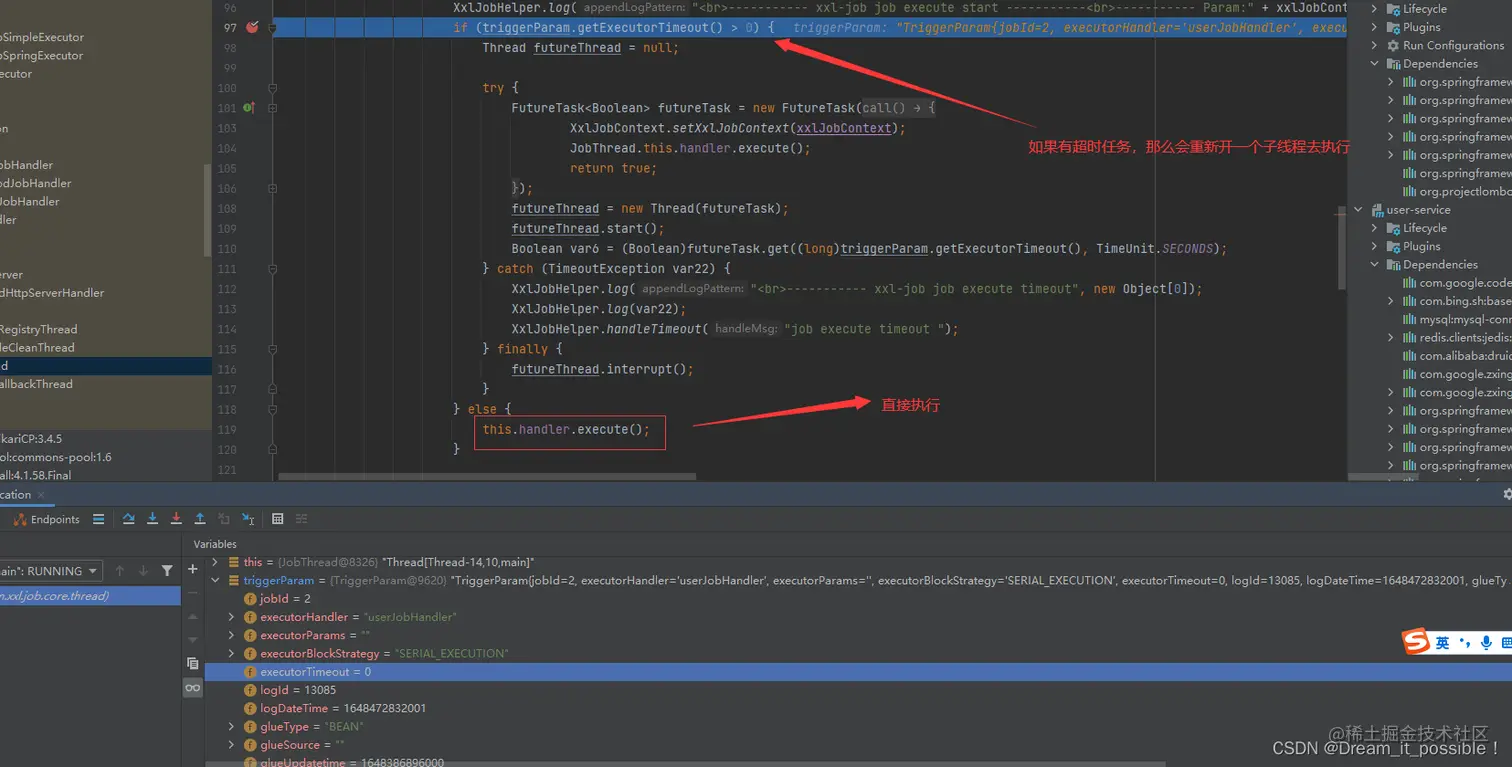Select TriggerCallbackThread in project tree
Viewport: 1512px width, 767px height.
point(36,384)
